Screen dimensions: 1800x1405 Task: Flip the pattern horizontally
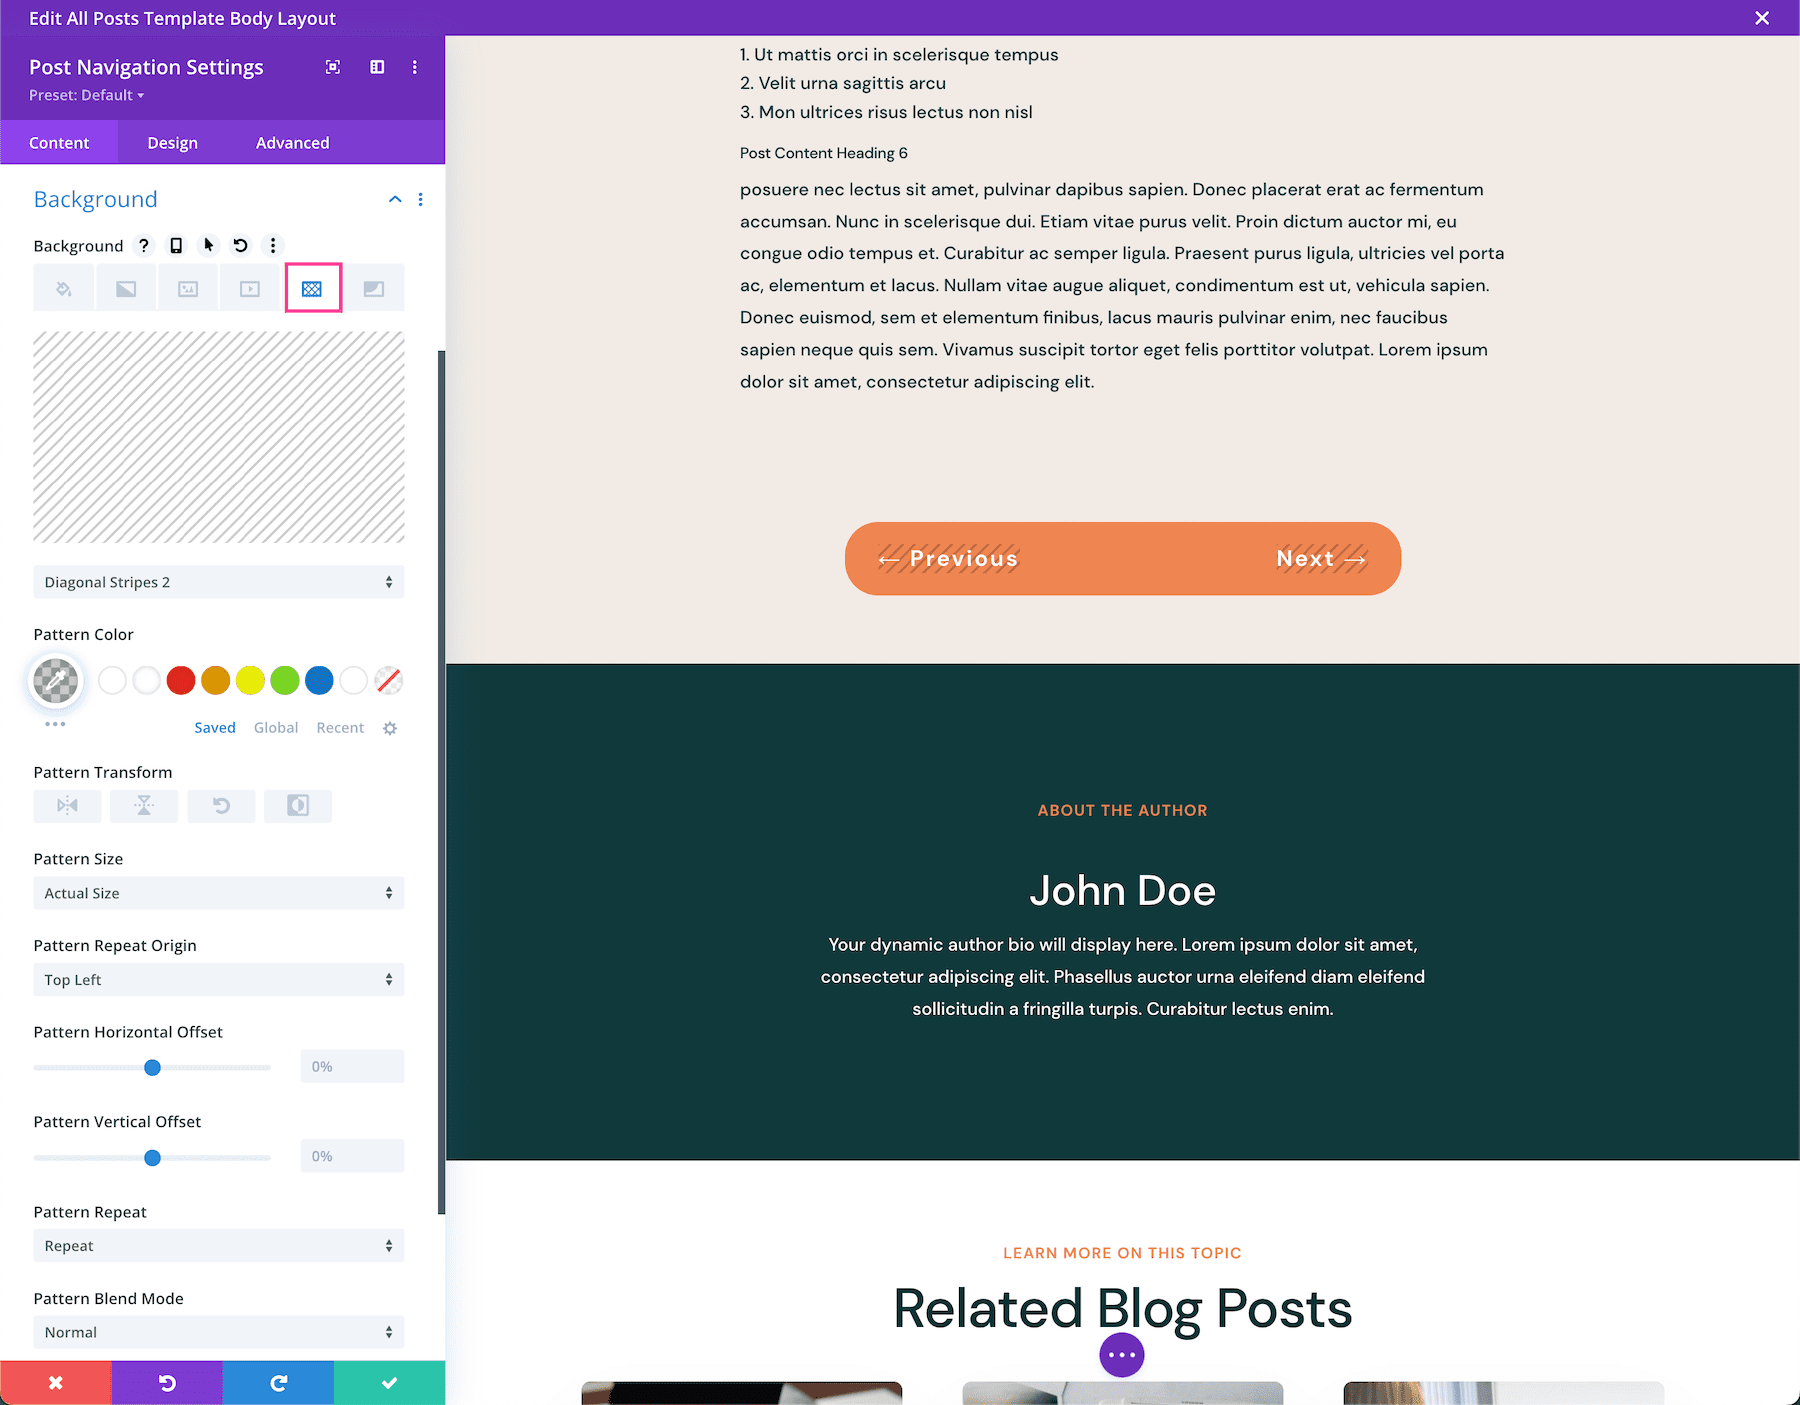pos(67,806)
